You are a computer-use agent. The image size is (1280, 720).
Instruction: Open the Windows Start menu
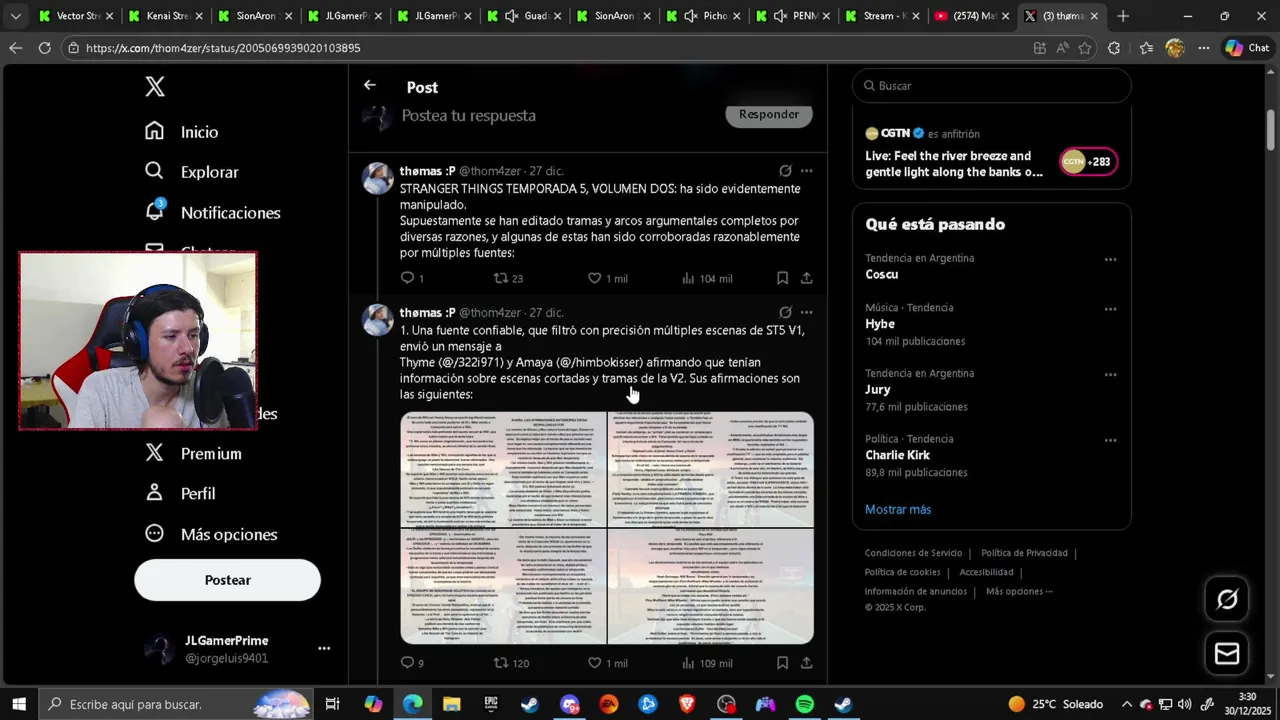point(18,704)
